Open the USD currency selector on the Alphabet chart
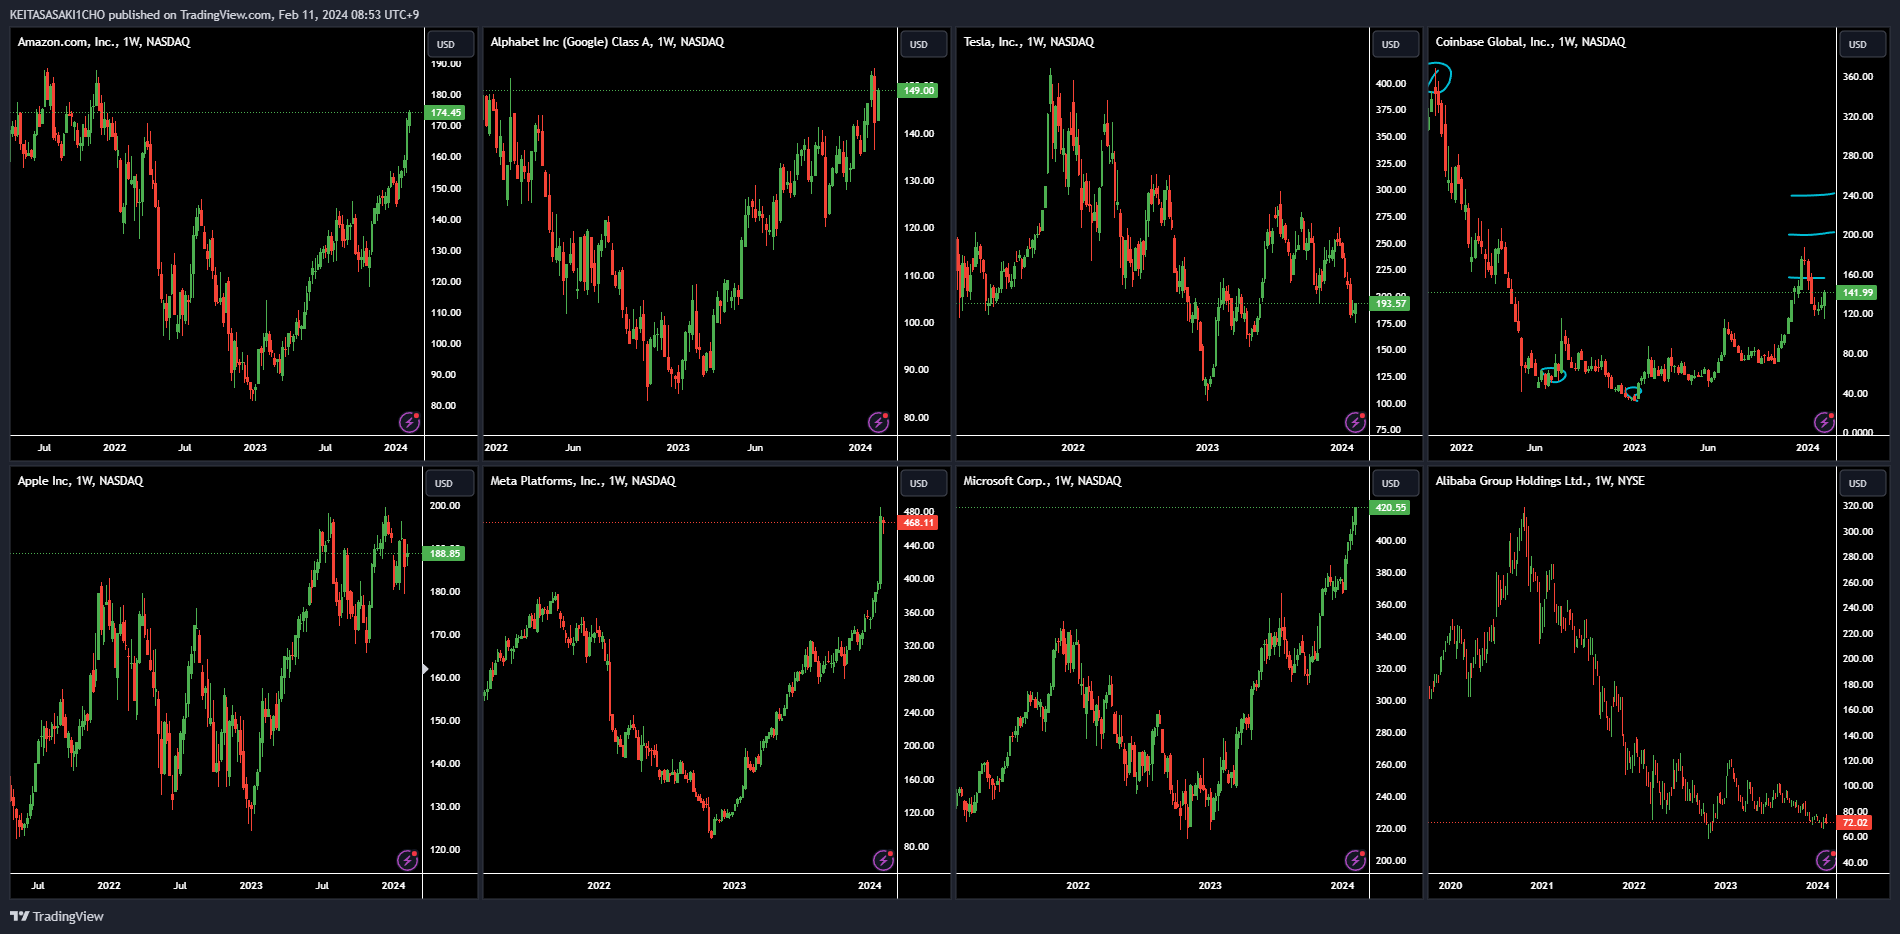The image size is (1900, 934). coord(922,44)
